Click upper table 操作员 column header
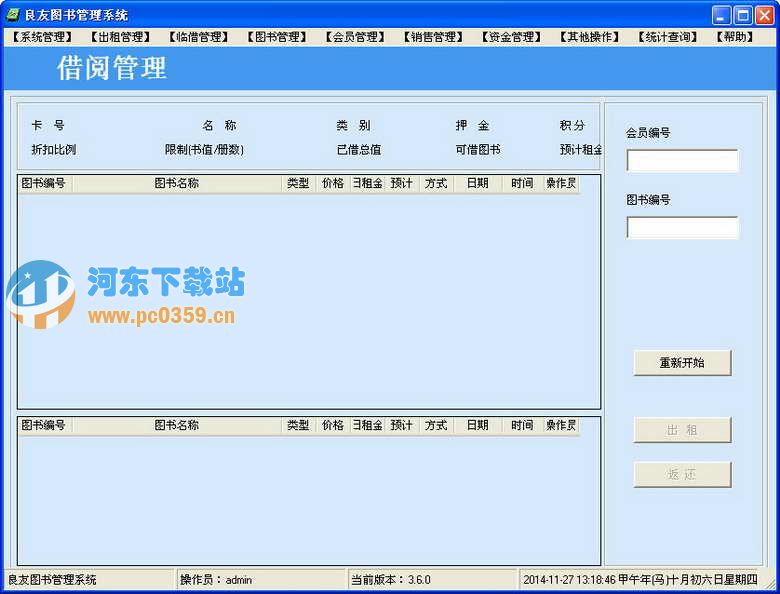This screenshot has height=594, width=780. point(561,184)
